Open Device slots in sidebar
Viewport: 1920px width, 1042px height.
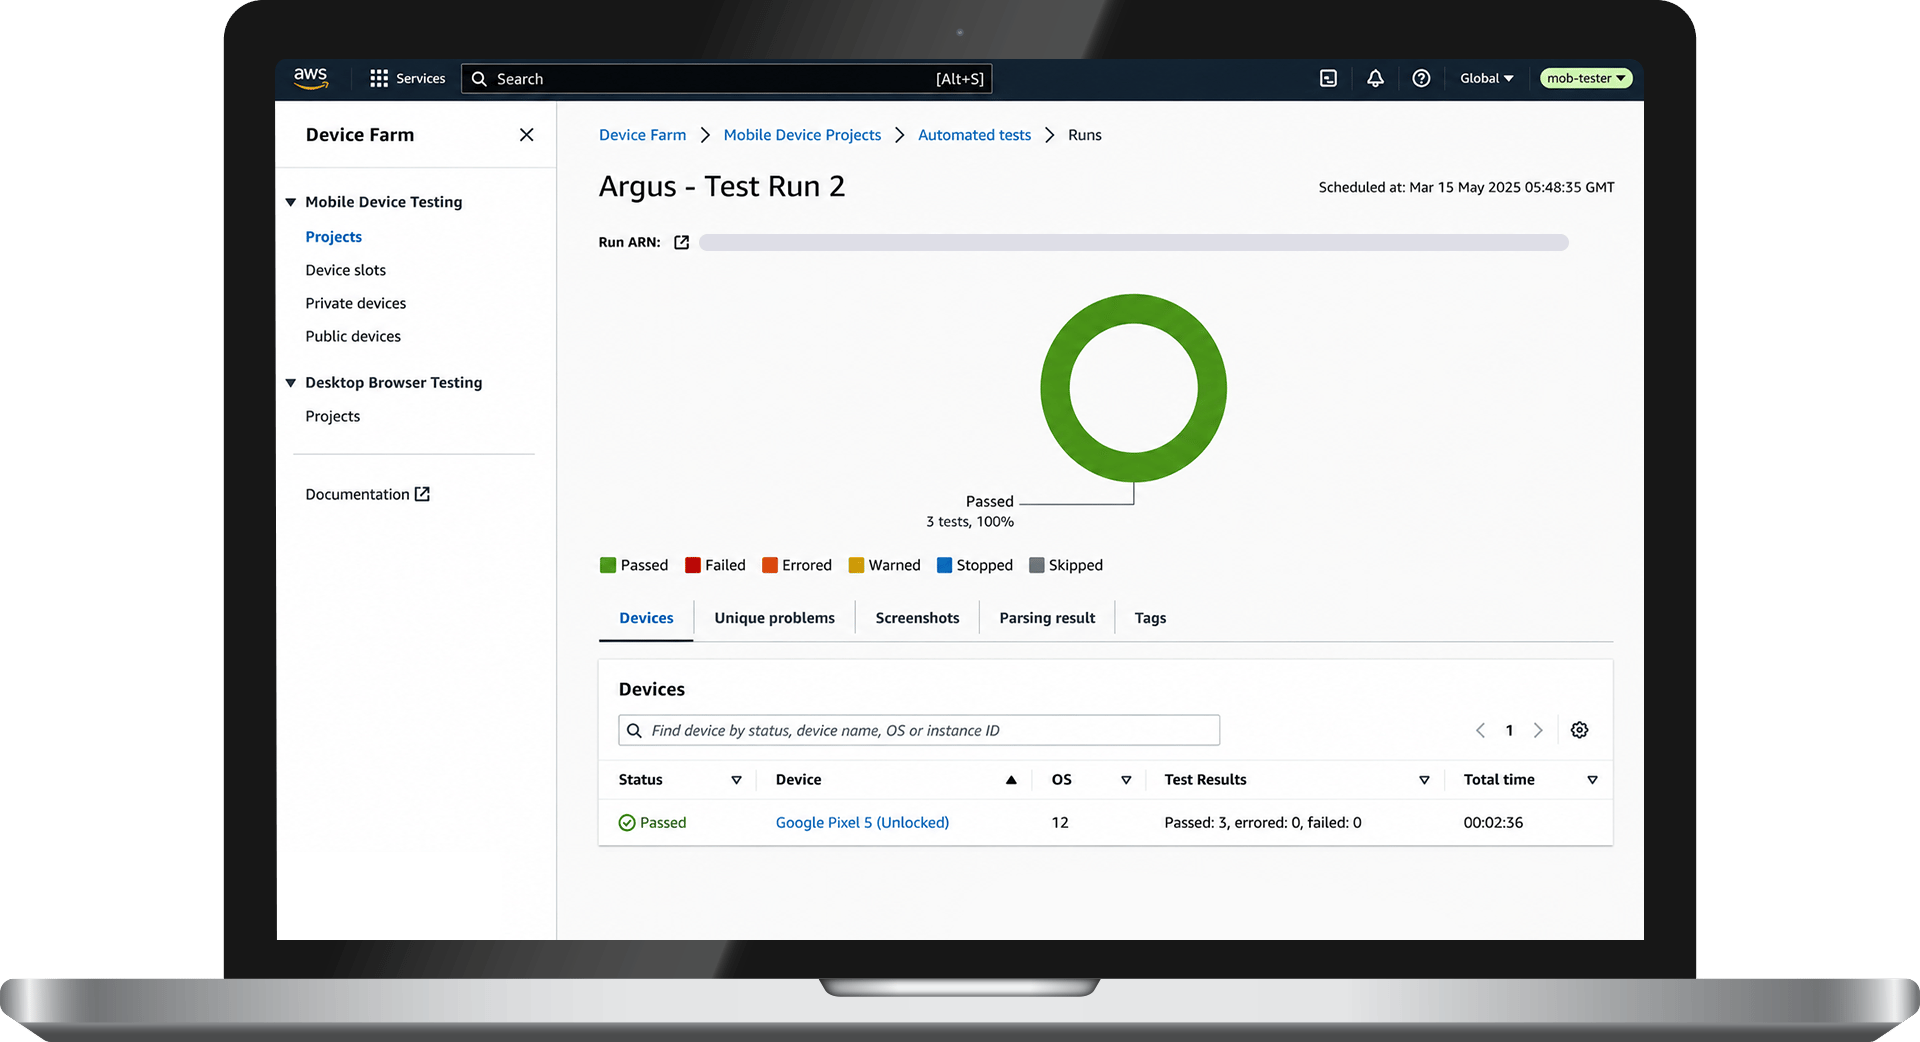[346, 270]
